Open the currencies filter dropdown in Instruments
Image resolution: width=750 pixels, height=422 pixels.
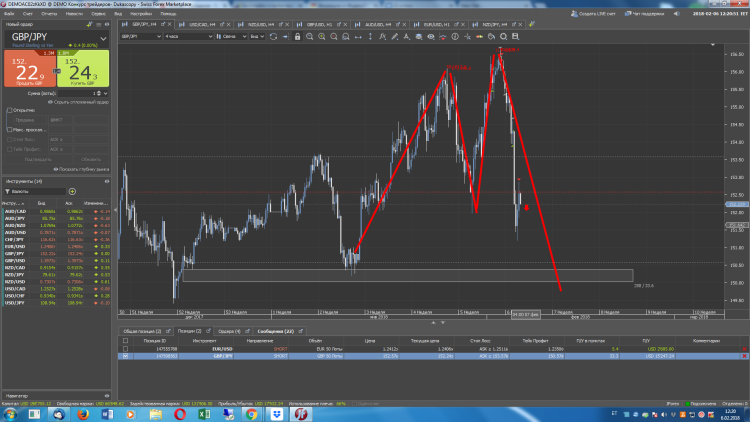35,191
